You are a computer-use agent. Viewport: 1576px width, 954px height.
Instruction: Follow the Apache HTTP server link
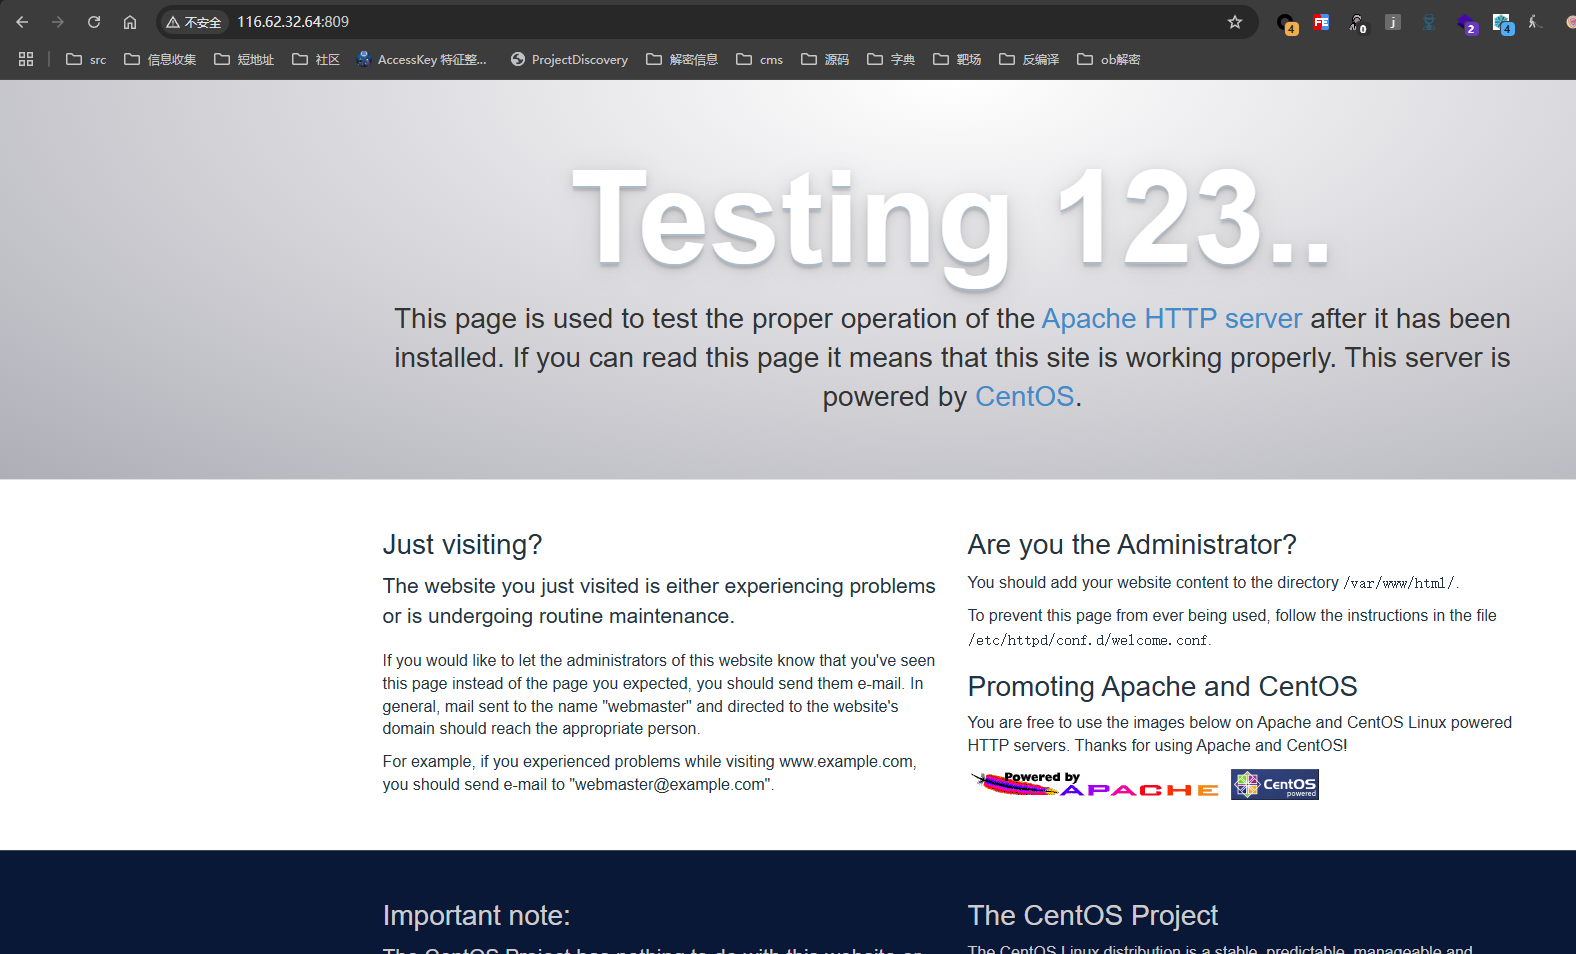pyautogui.click(x=1171, y=318)
